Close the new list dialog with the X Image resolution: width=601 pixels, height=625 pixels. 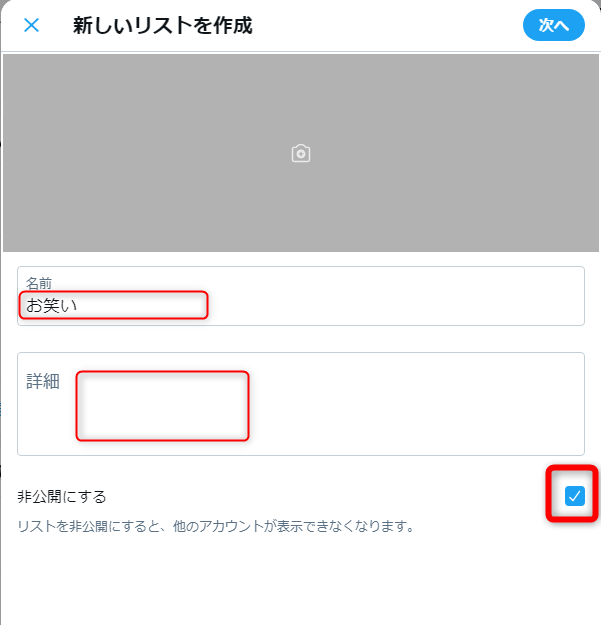pos(31,26)
